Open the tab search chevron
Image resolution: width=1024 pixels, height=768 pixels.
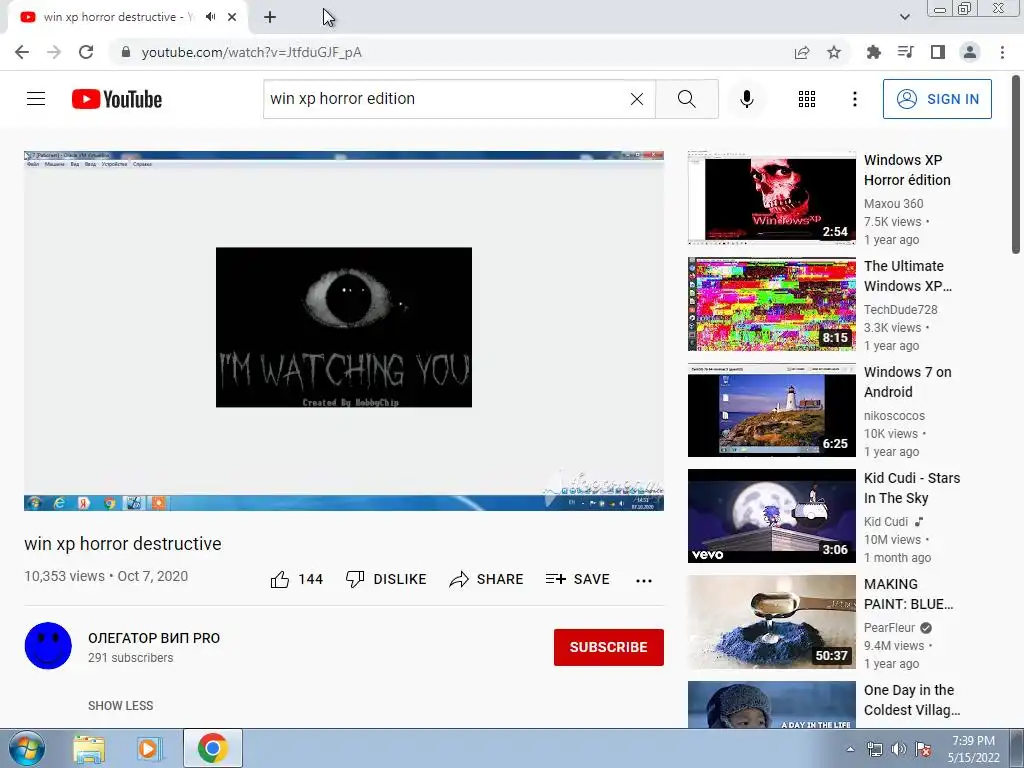click(904, 17)
